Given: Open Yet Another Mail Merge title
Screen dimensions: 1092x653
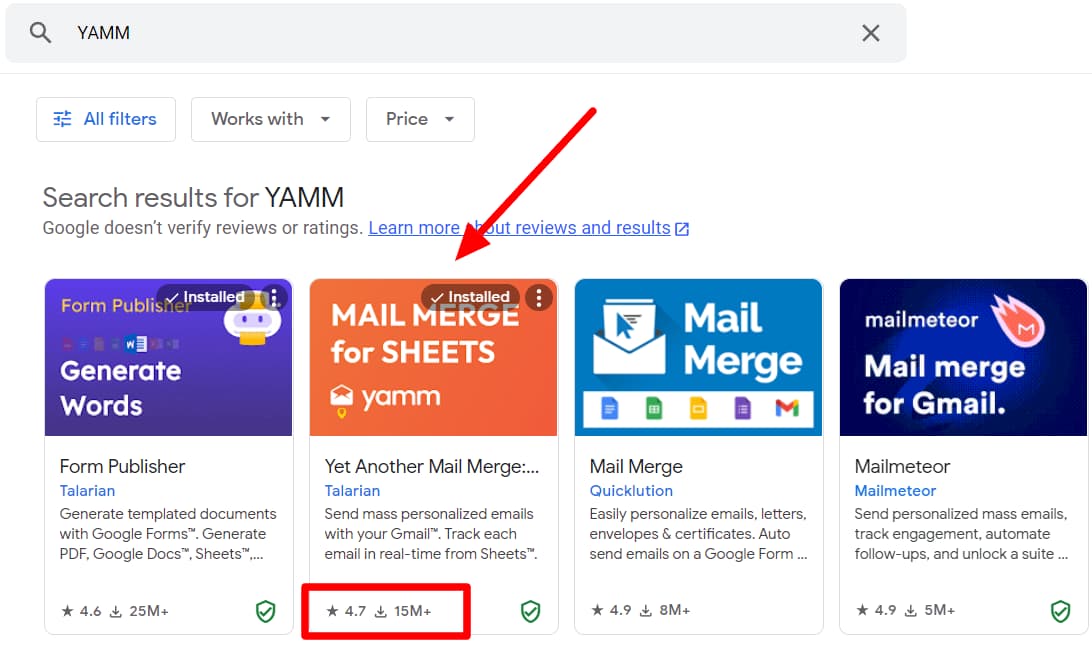Looking at the screenshot, I should pos(432,466).
